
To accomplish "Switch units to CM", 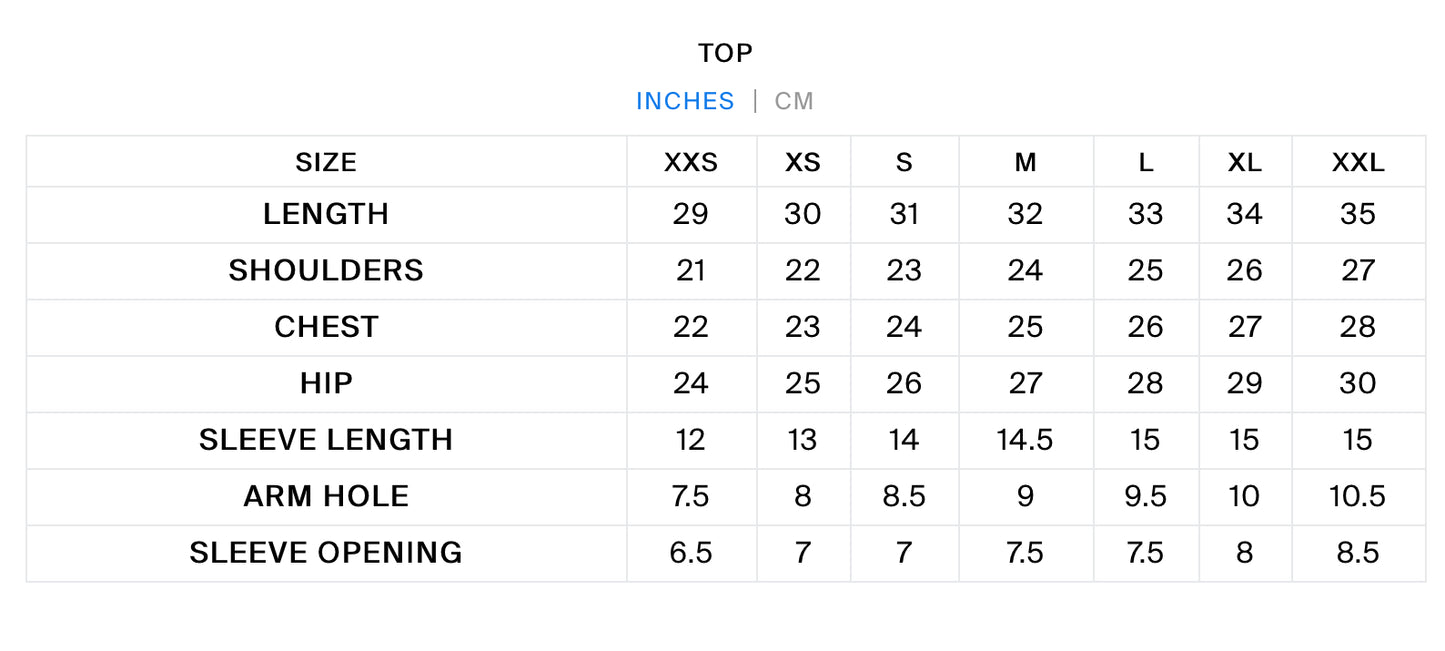I will click(x=794, y=101).
